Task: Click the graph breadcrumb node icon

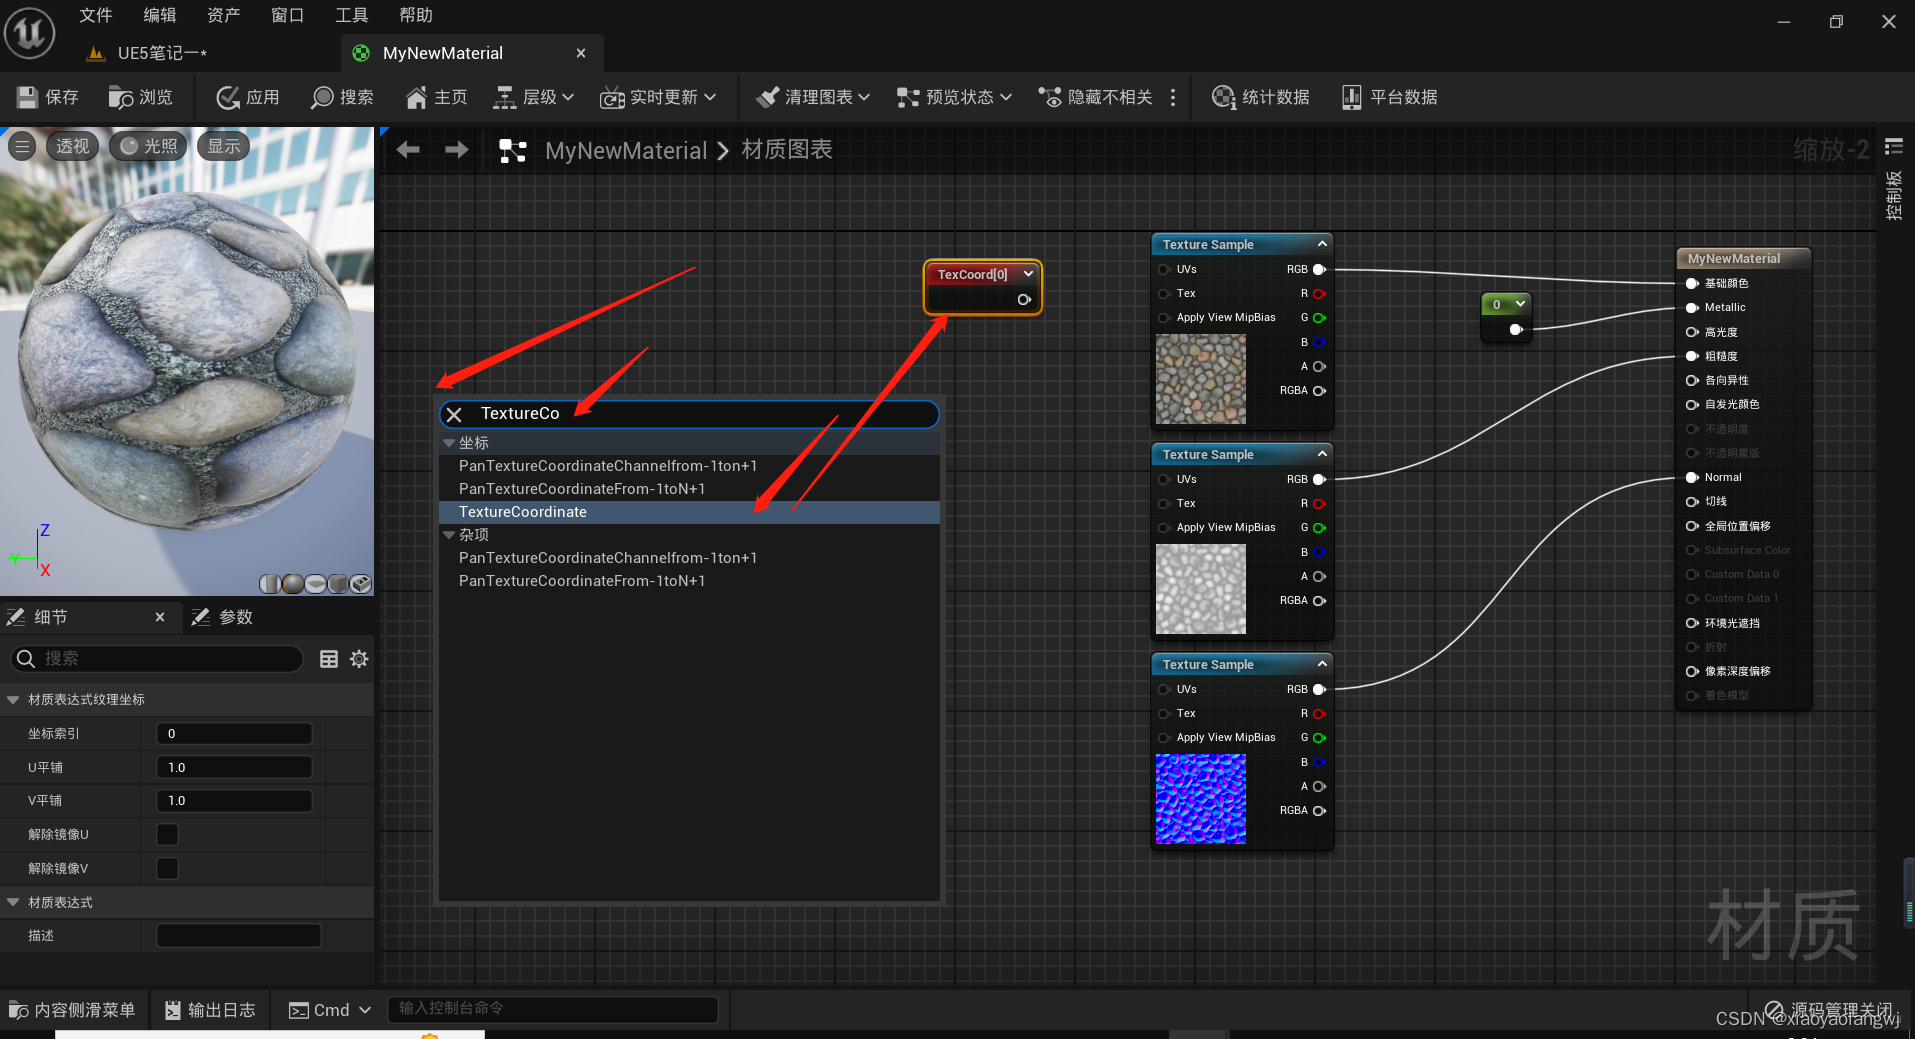Action: [x=512, y=151]
